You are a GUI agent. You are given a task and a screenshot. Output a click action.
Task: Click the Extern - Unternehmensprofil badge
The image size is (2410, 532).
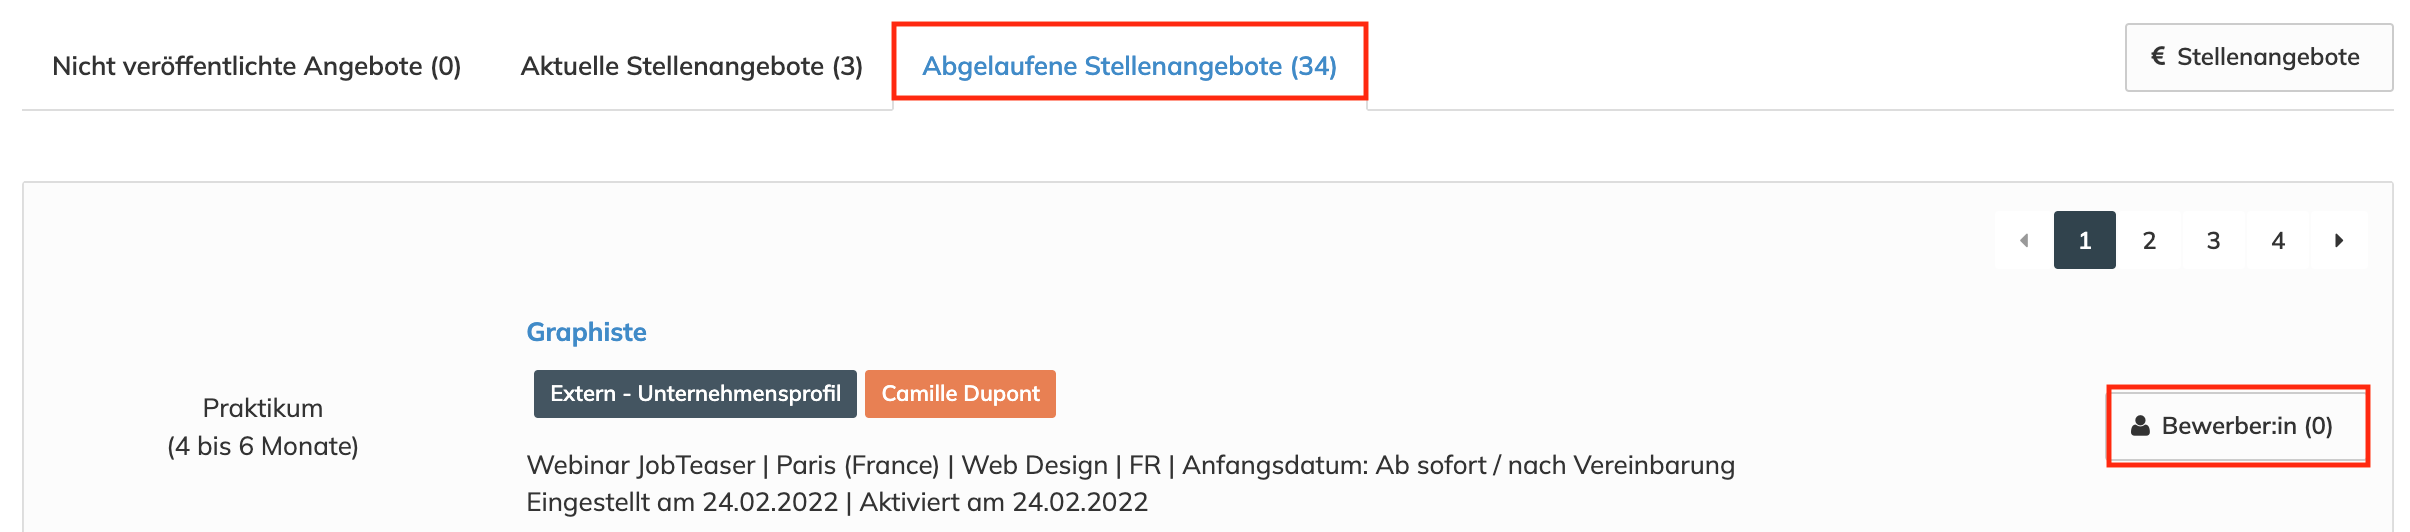coord(695,394)
